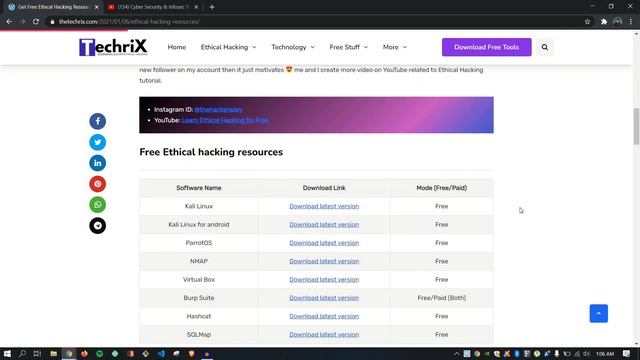Open the @thehackersday Instagram link
640x360 pixels.
[x=218, y=110]
